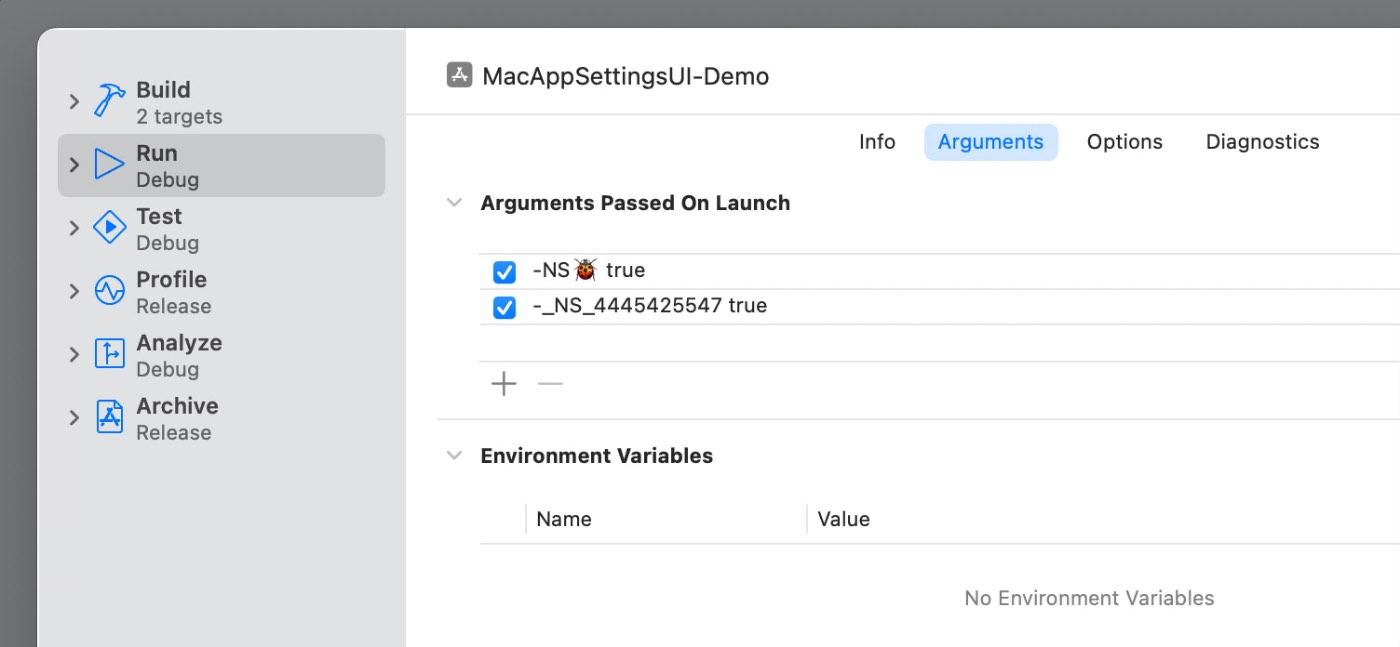Disable the -_NS_4445425547 true argument
This screenshot has height=647, width=1400.
505,307
